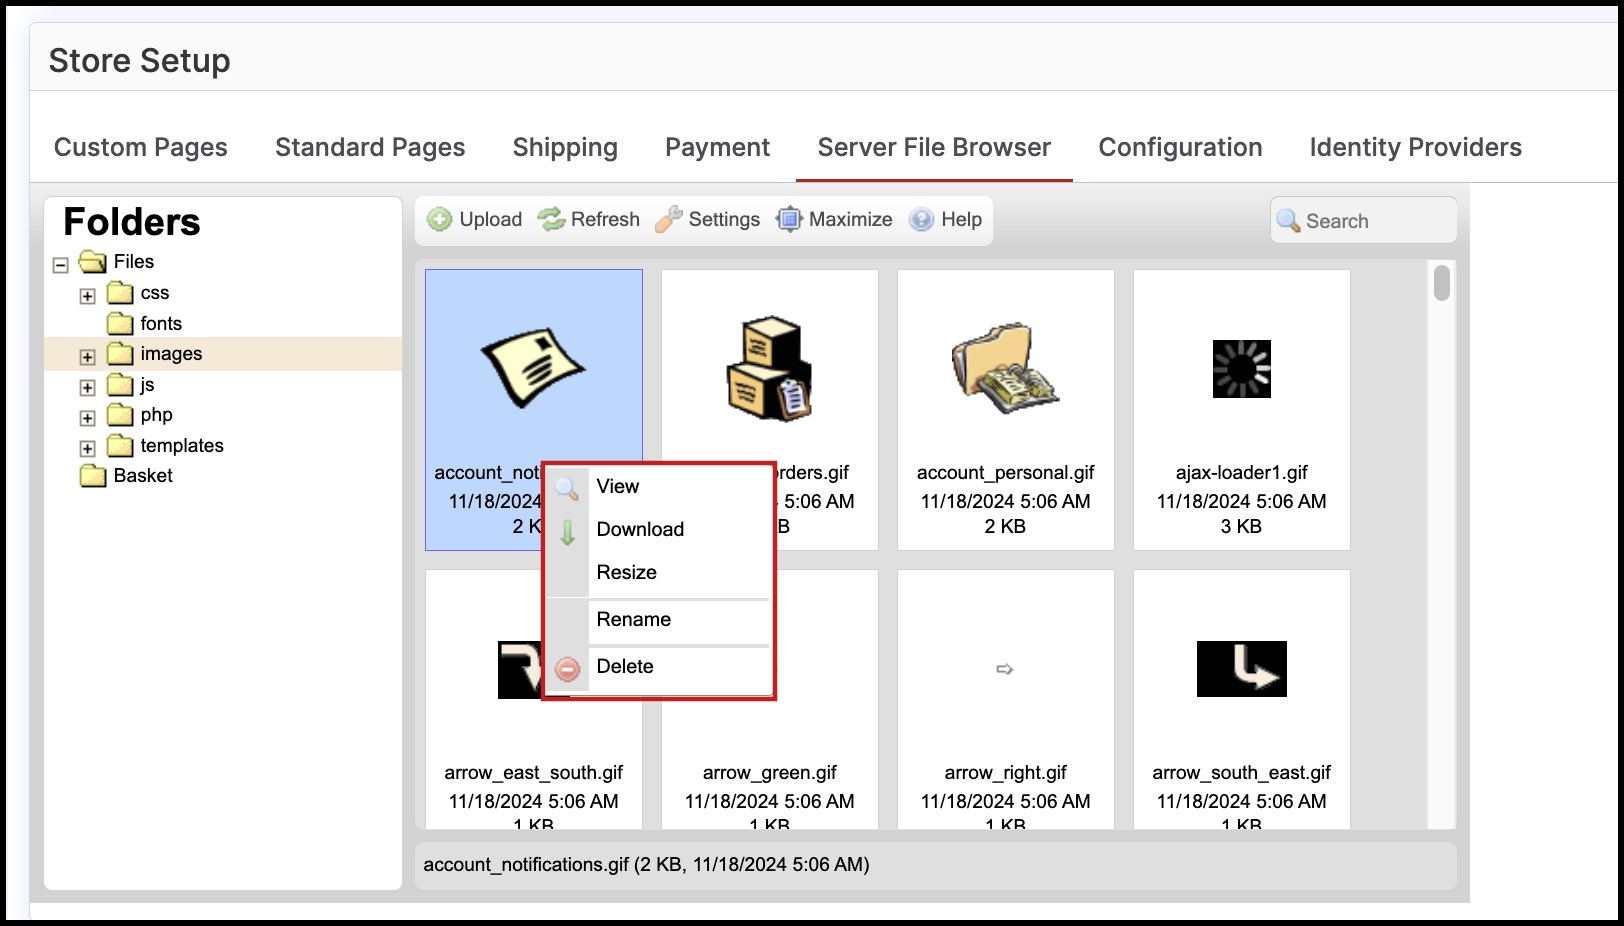Click the Basket folder icon
The image size is (1624, 926).
93,476
